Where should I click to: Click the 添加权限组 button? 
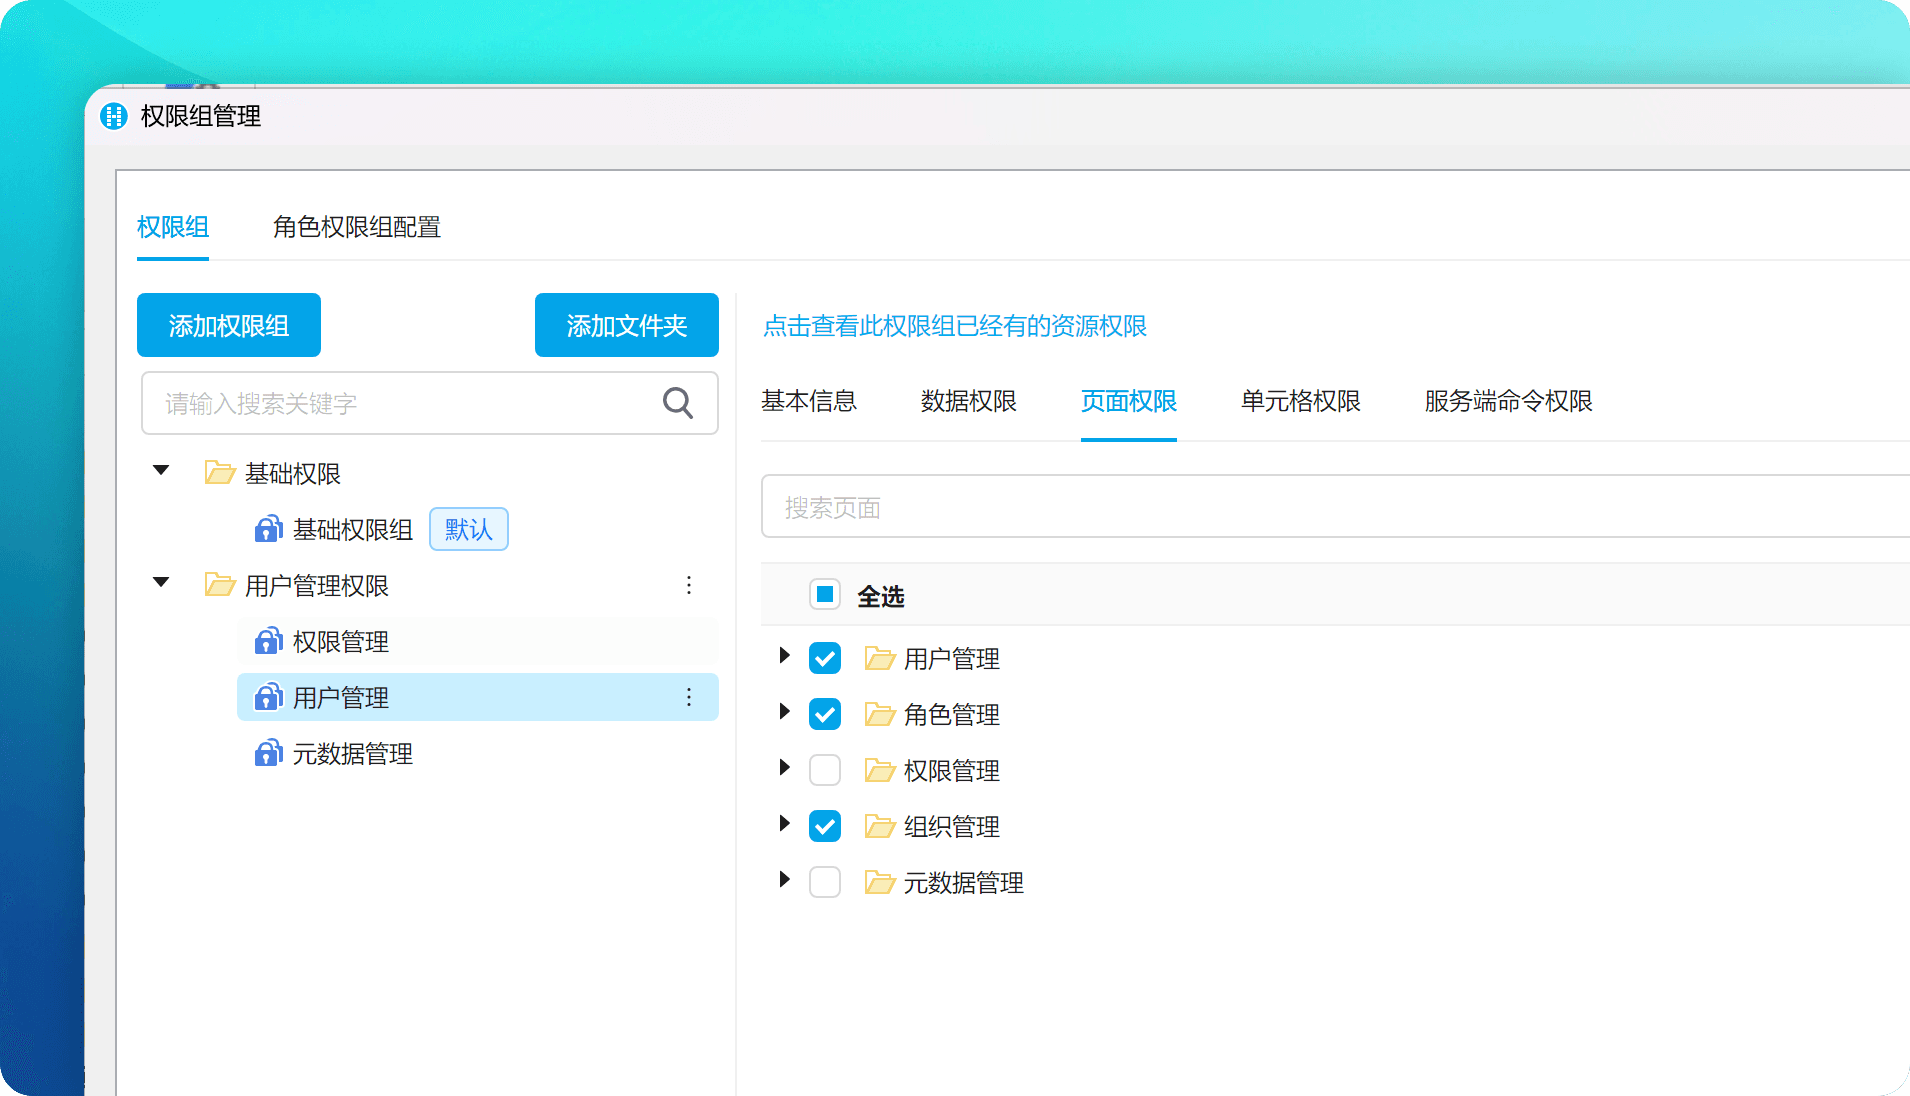[x=229, y=325]
